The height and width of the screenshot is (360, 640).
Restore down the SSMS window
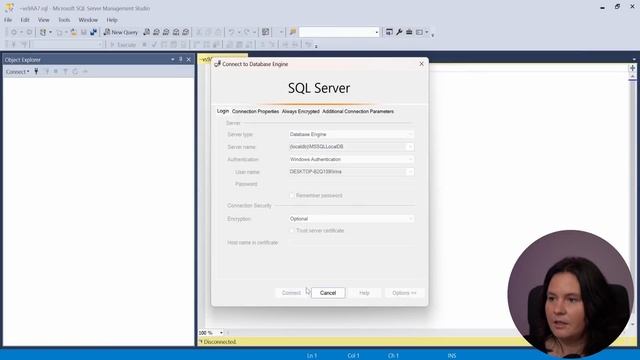[617, 7]
